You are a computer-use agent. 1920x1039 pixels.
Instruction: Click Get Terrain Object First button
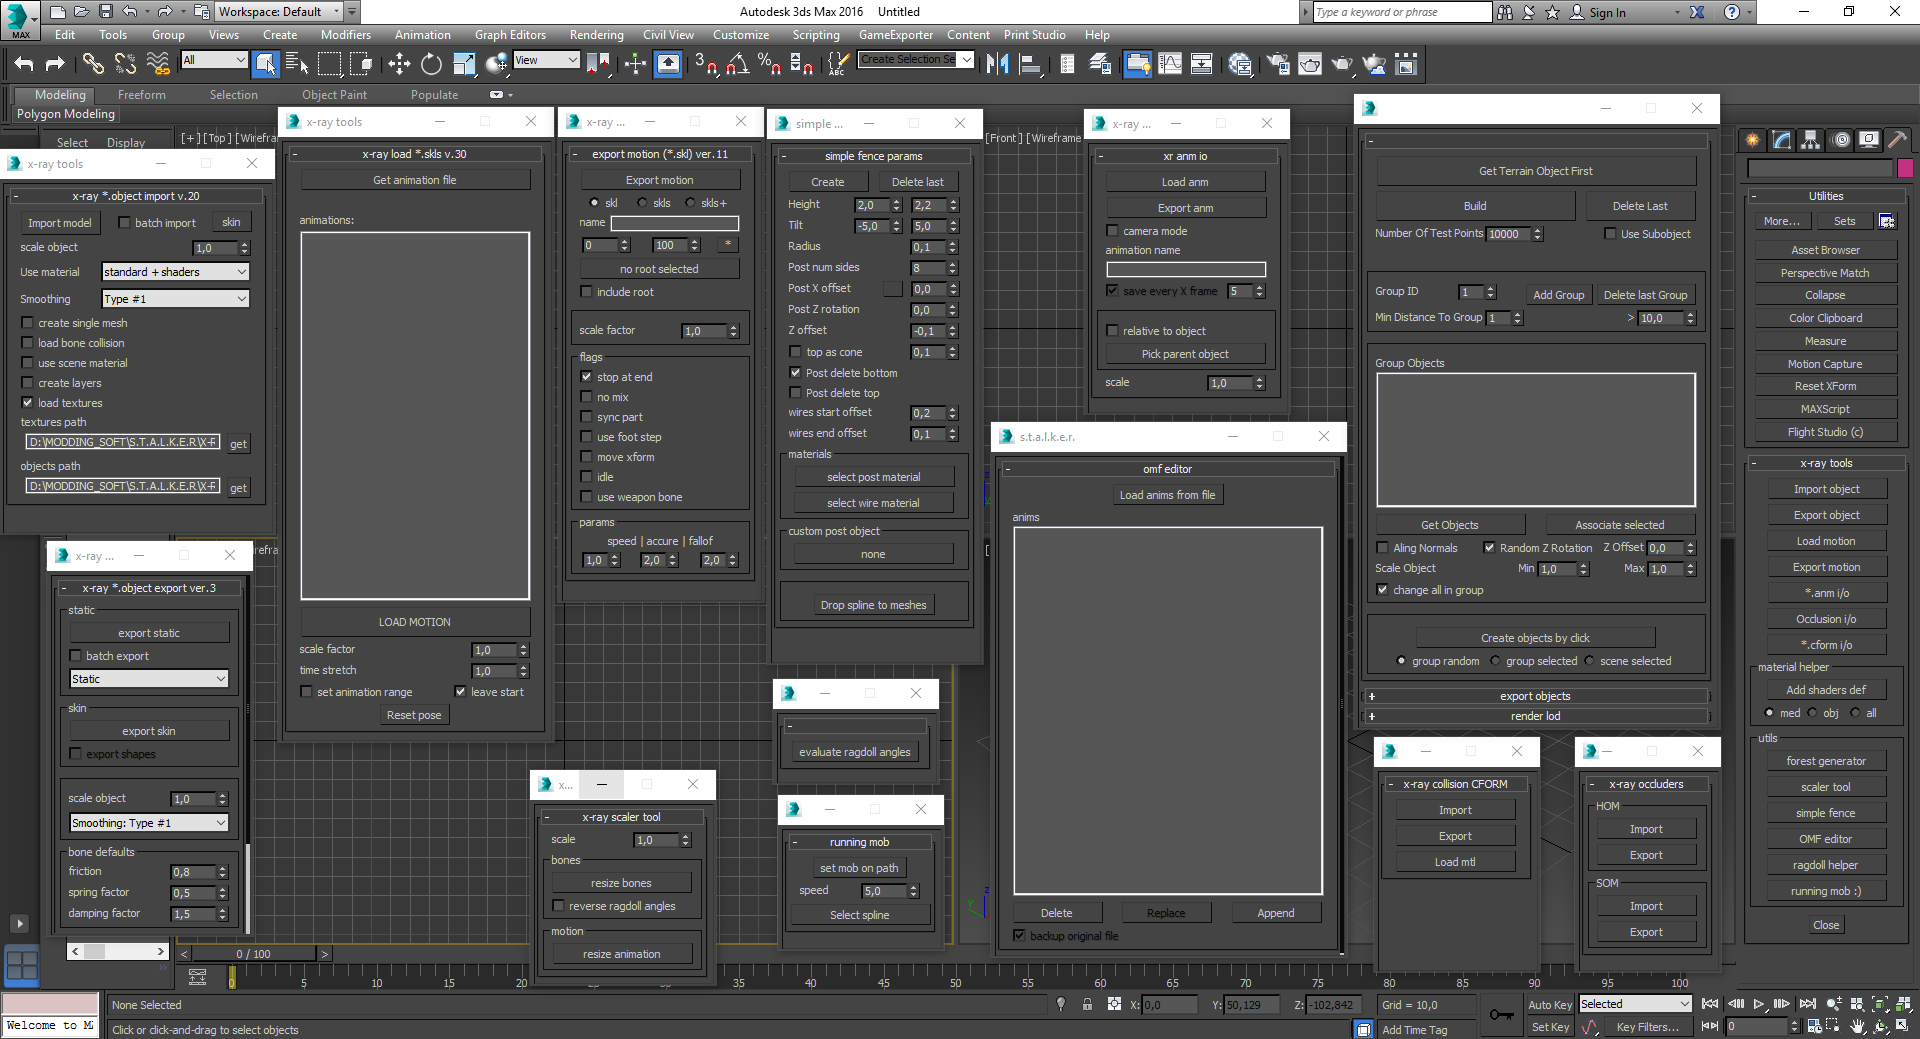pos(1536,171)
